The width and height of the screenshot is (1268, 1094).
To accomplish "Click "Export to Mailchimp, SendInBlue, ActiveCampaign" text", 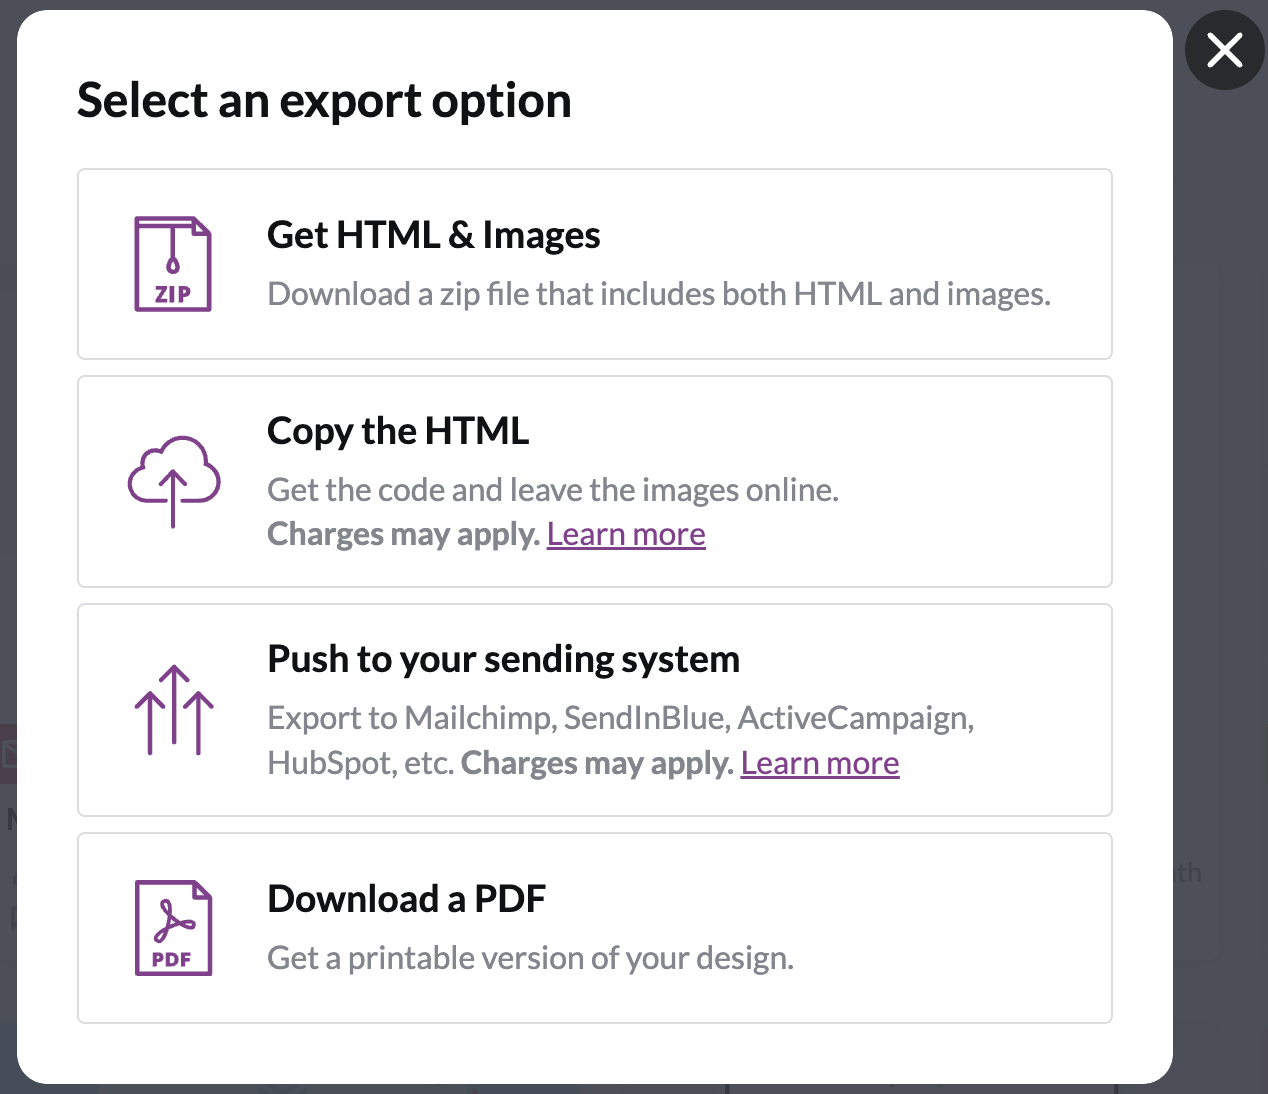I will point(620,718).
